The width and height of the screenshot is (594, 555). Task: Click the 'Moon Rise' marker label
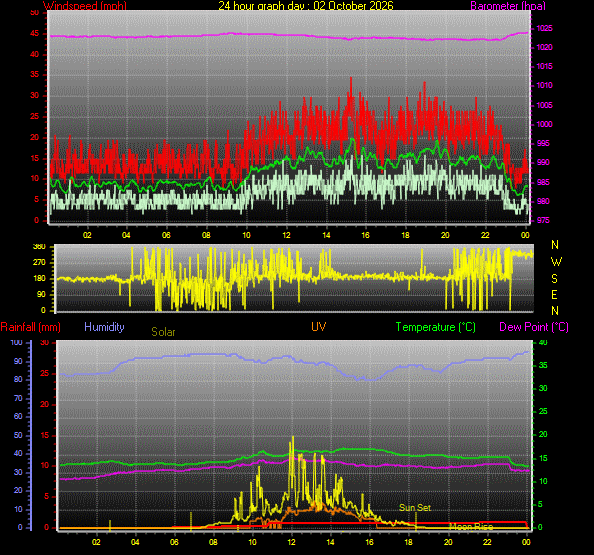click(x=471, y=527)
